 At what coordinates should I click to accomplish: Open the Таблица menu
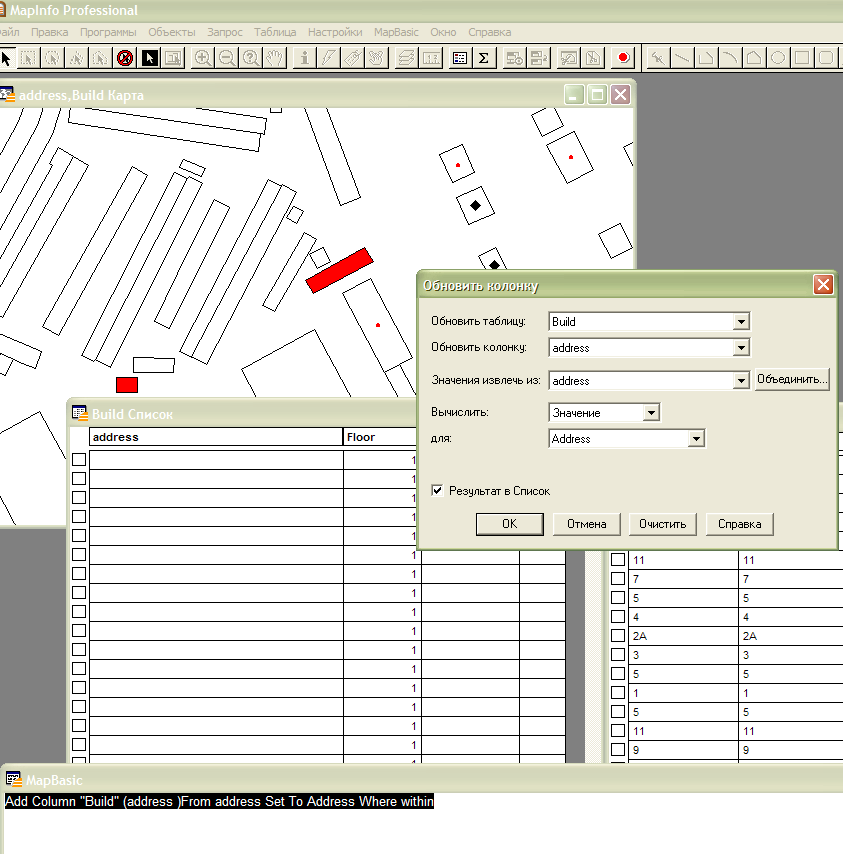(x=275, y=32)
